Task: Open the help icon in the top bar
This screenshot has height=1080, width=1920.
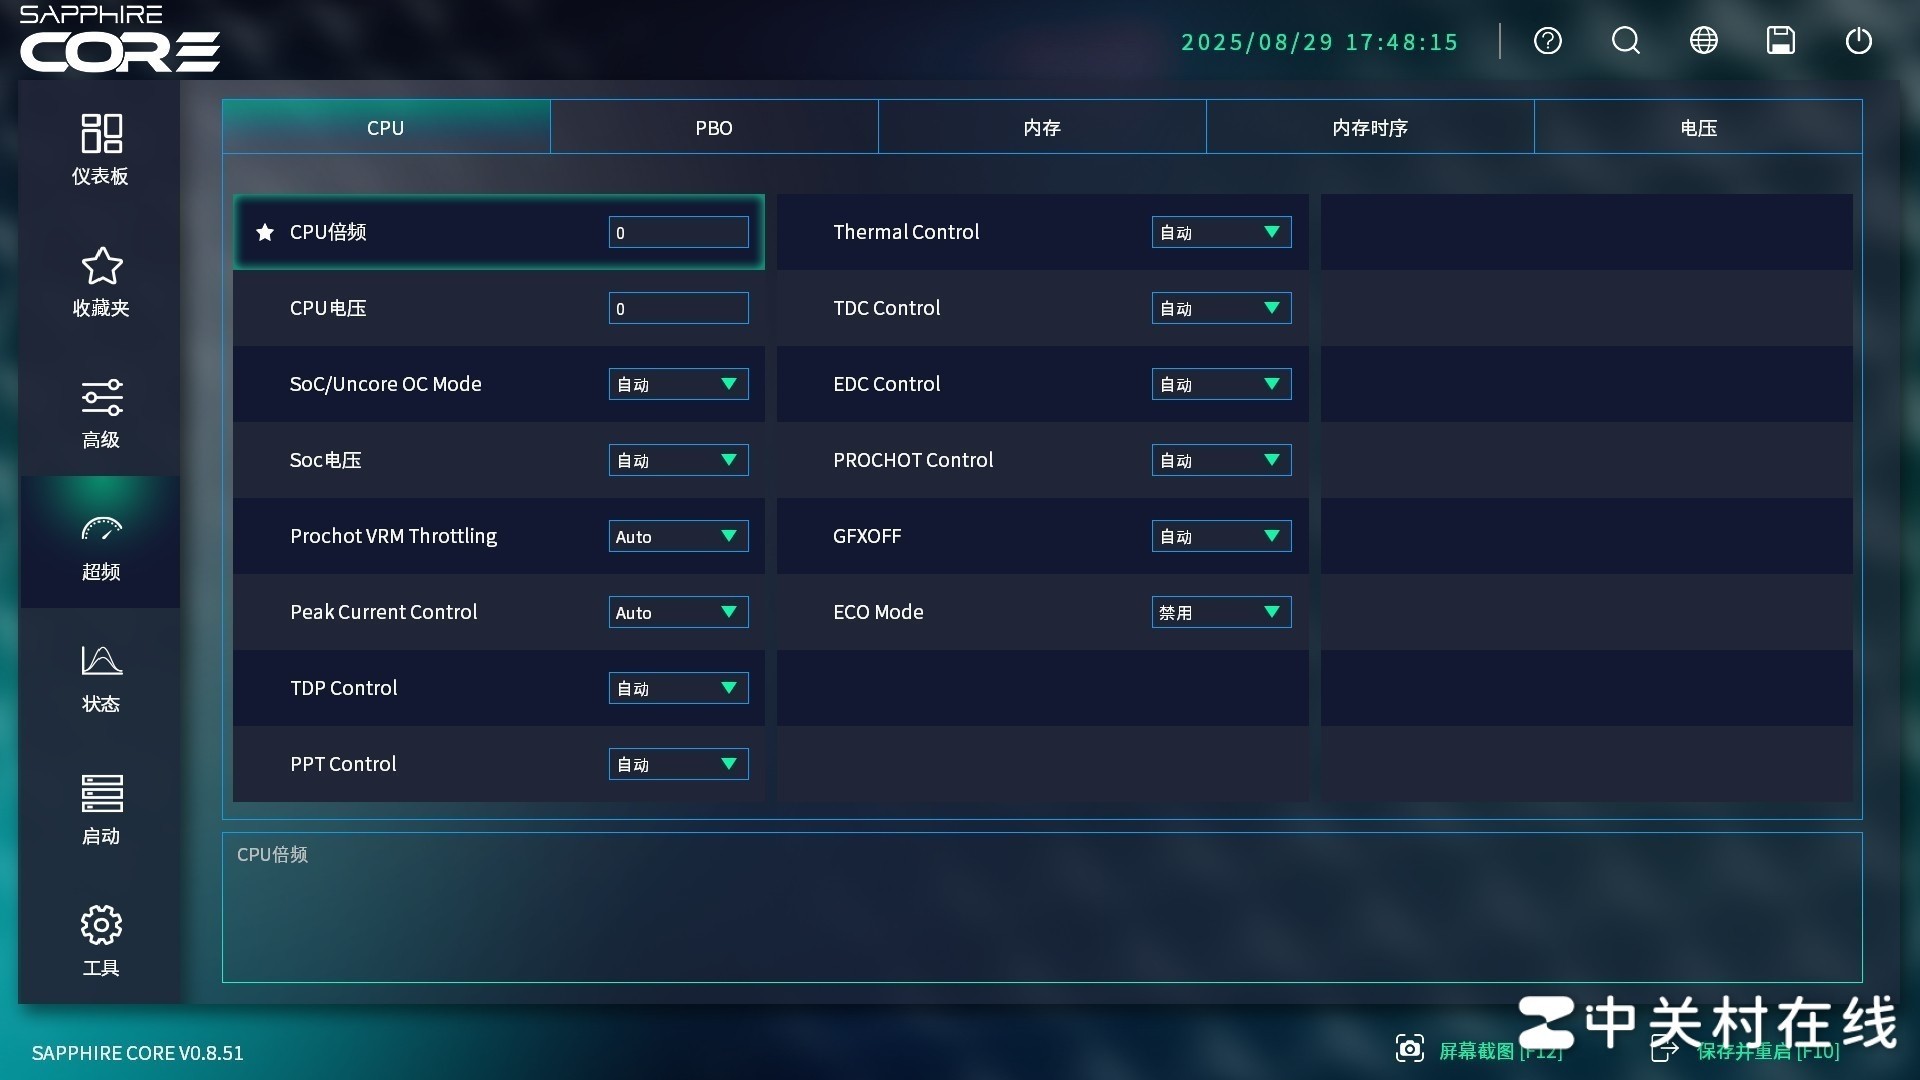Action: click(x=1547, y=41)
